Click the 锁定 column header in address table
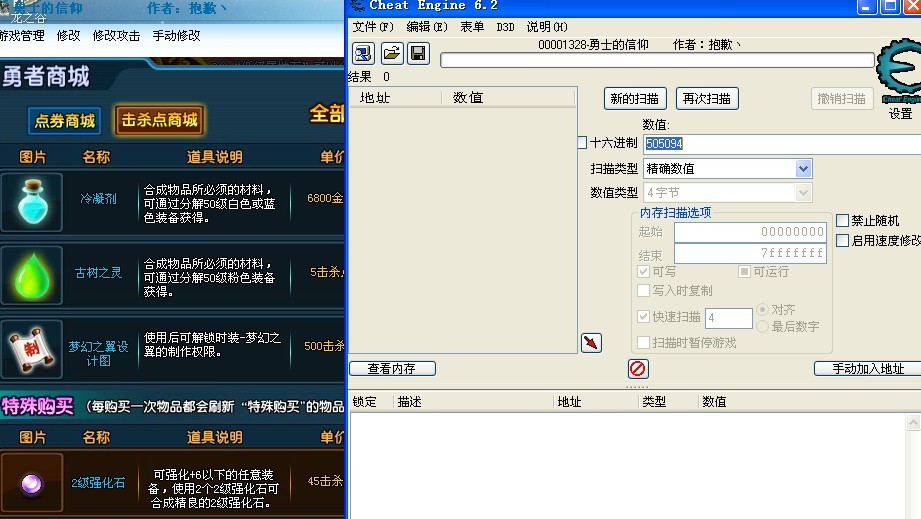The width and height of the screenshot is (921, 519). (364, 402)
